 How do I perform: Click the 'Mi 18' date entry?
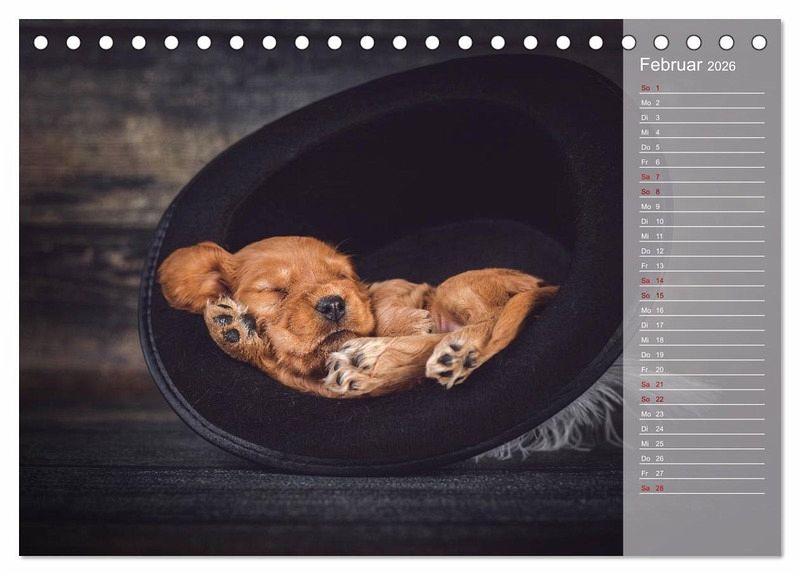point(702,340)
